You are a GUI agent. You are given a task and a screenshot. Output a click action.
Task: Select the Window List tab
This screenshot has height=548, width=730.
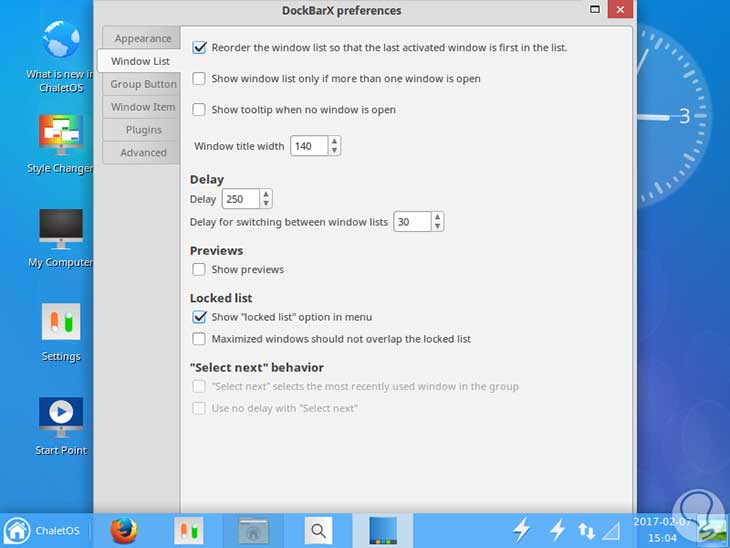coord(140,61)
